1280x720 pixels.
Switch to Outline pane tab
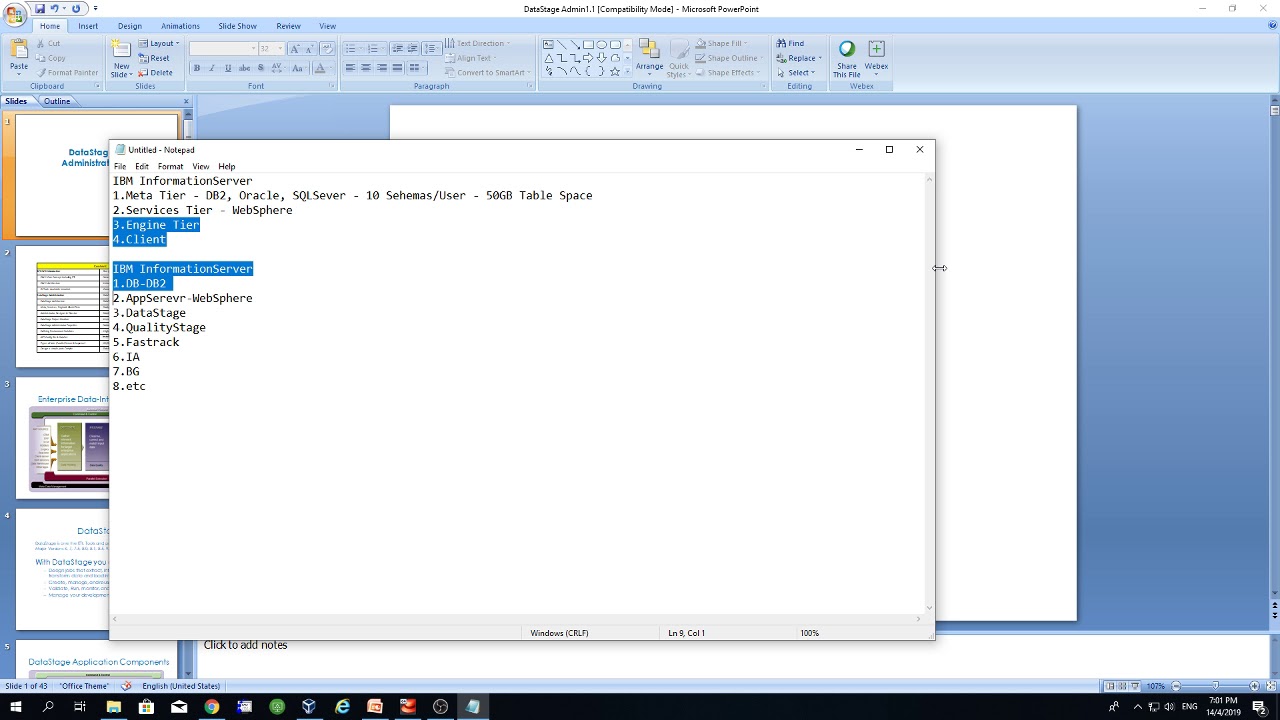[57, 101]
